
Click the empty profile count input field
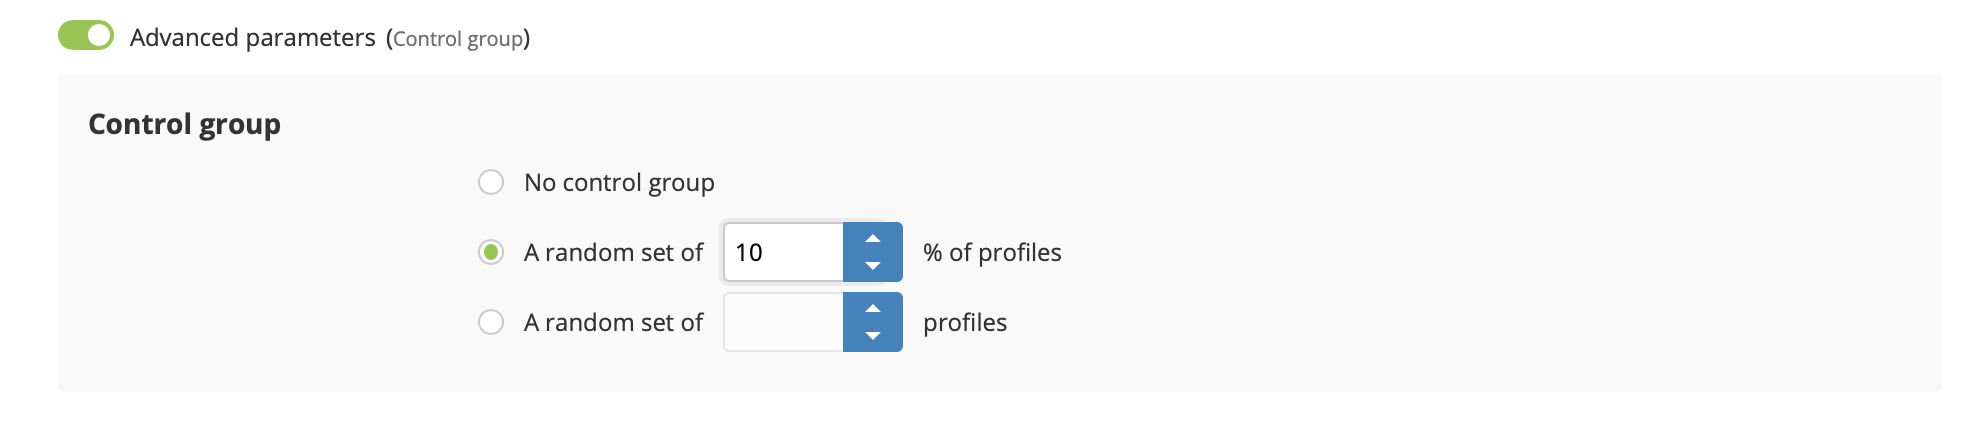(x=783, y=322)
